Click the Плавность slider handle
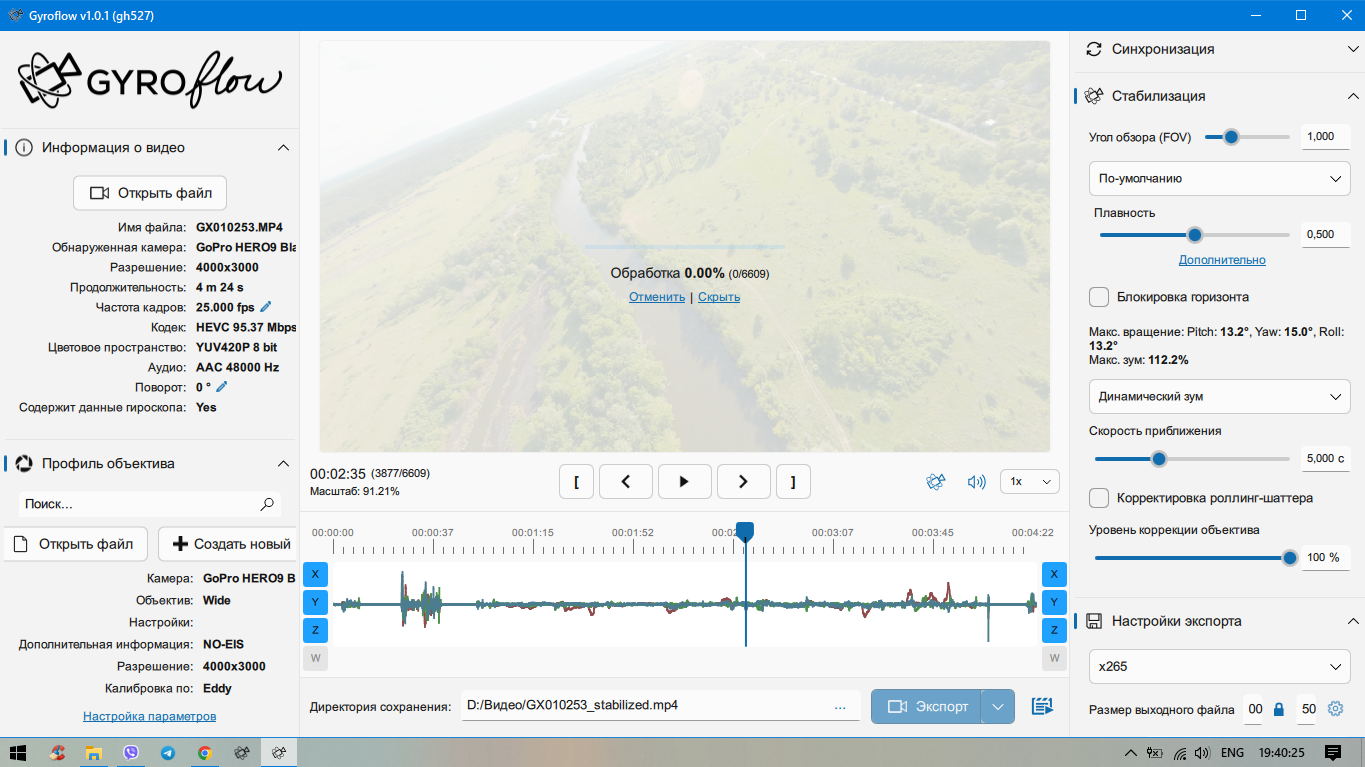 pos(1195,234)
